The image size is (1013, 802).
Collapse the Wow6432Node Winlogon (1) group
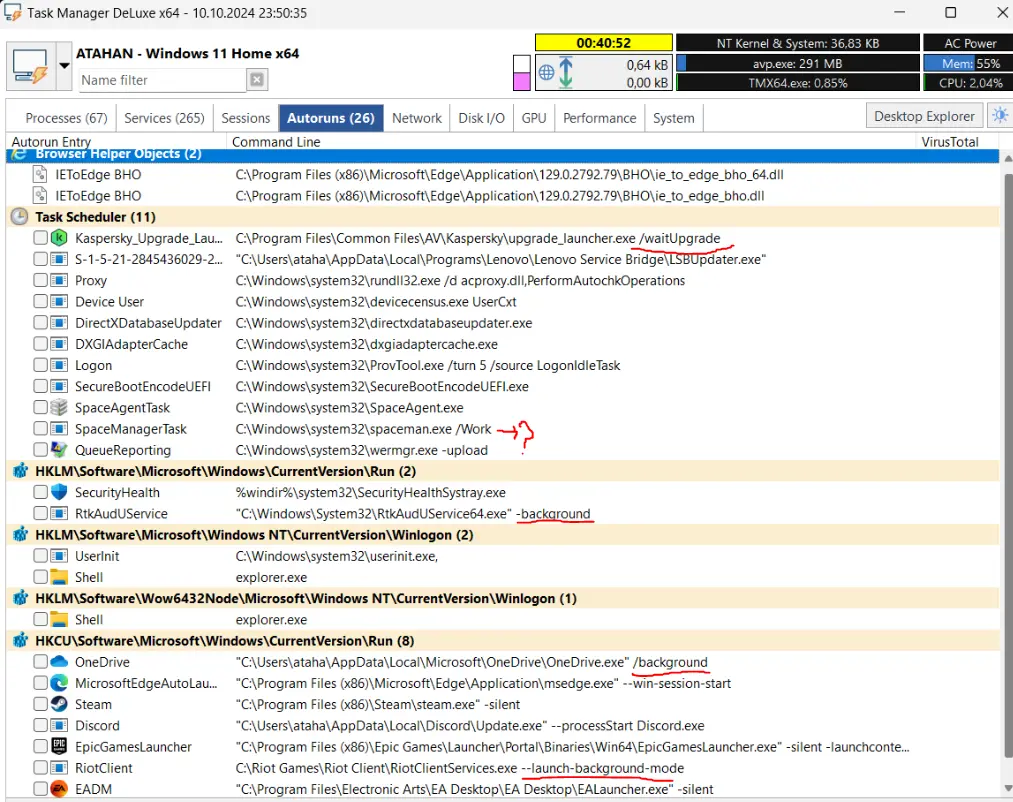click(503, 598)
